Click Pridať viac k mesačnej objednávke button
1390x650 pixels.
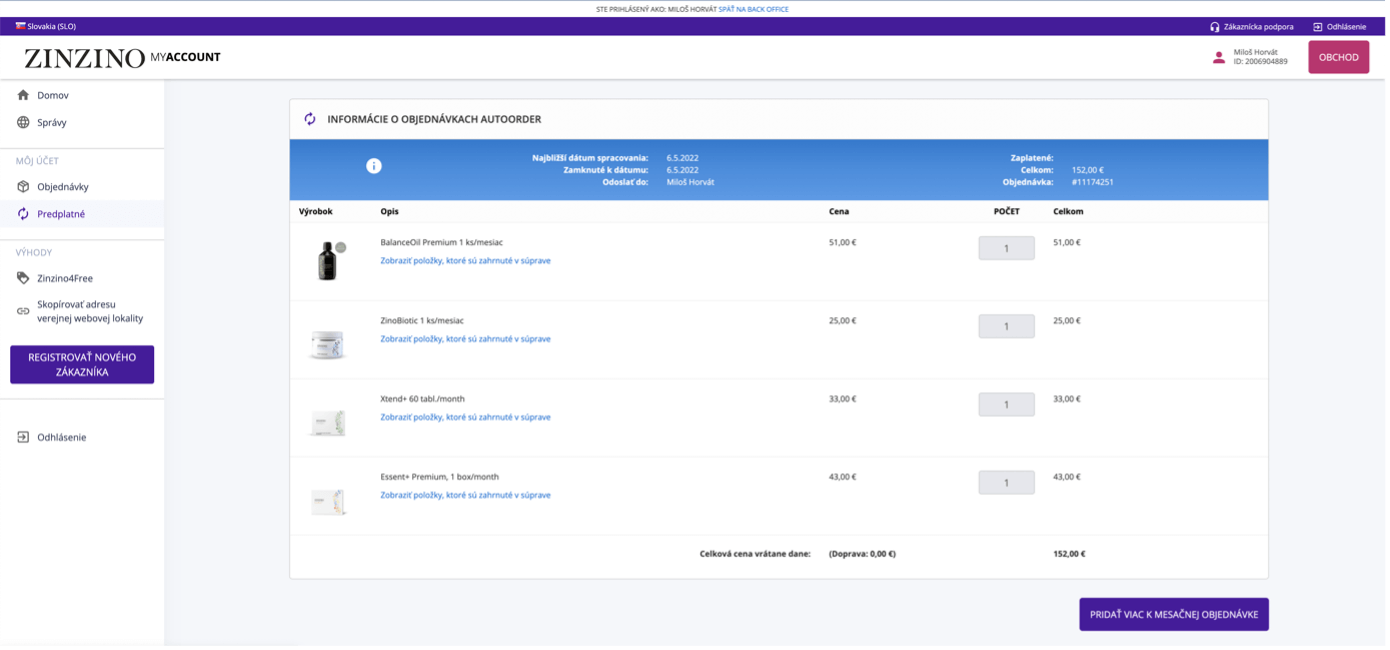click(1174, 614)
